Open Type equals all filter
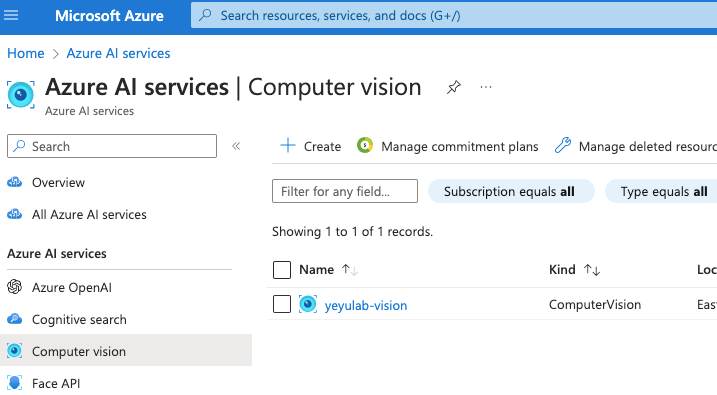Screen dimensions: 717x395 [x=662, y=191]
